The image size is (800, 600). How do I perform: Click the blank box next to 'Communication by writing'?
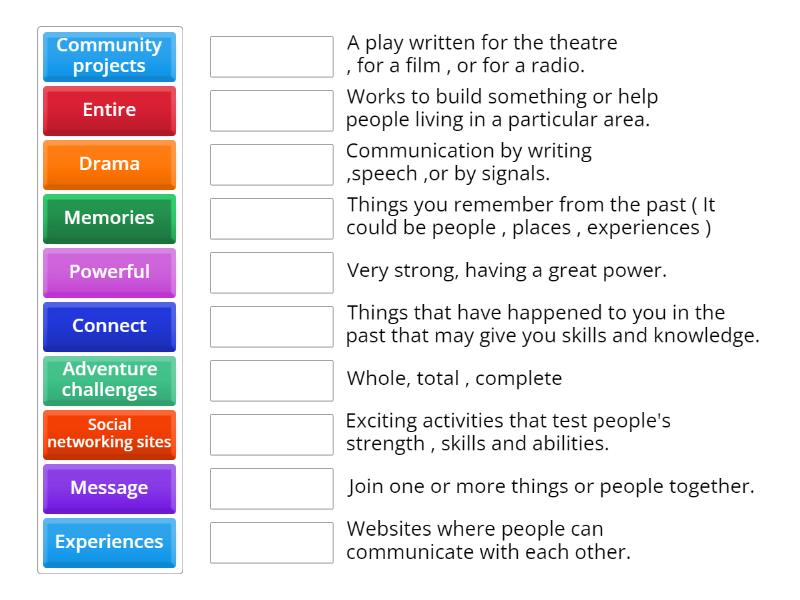271,164
